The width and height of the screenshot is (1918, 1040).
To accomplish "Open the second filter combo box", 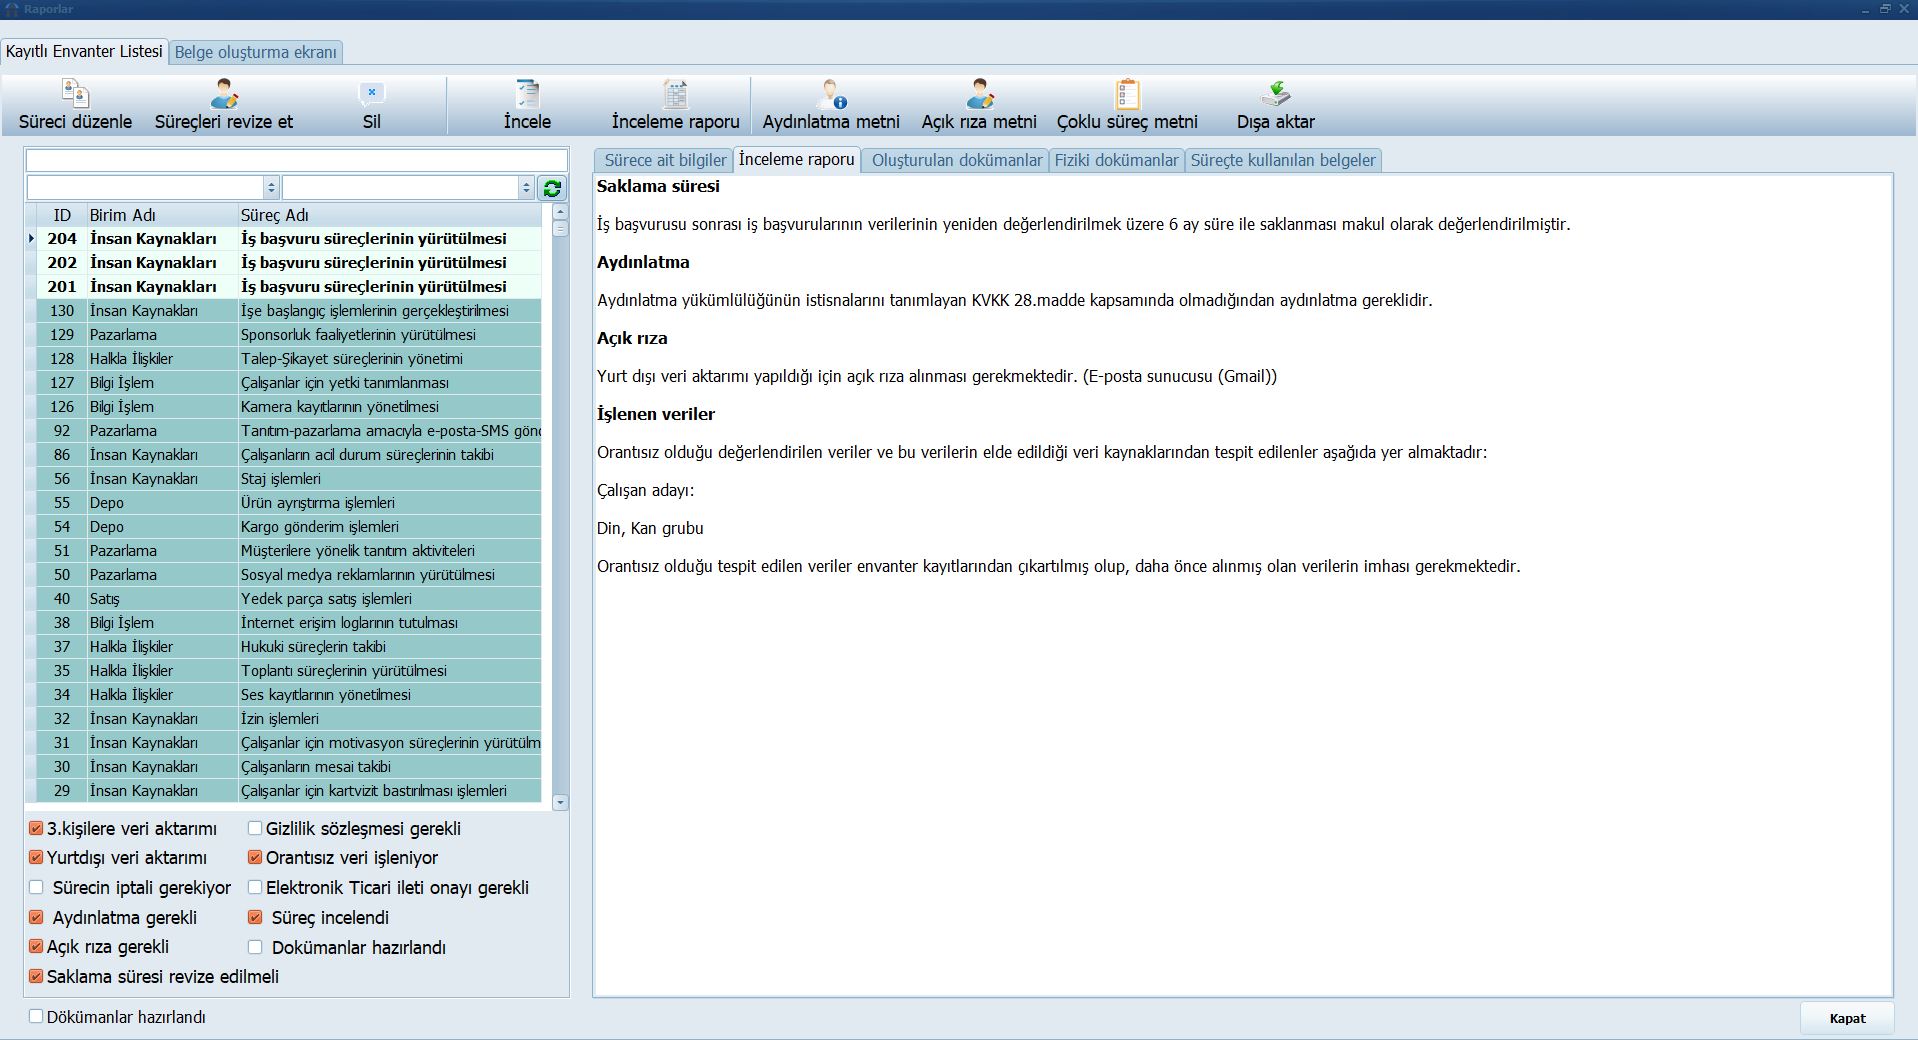I will tap(408, 188).
